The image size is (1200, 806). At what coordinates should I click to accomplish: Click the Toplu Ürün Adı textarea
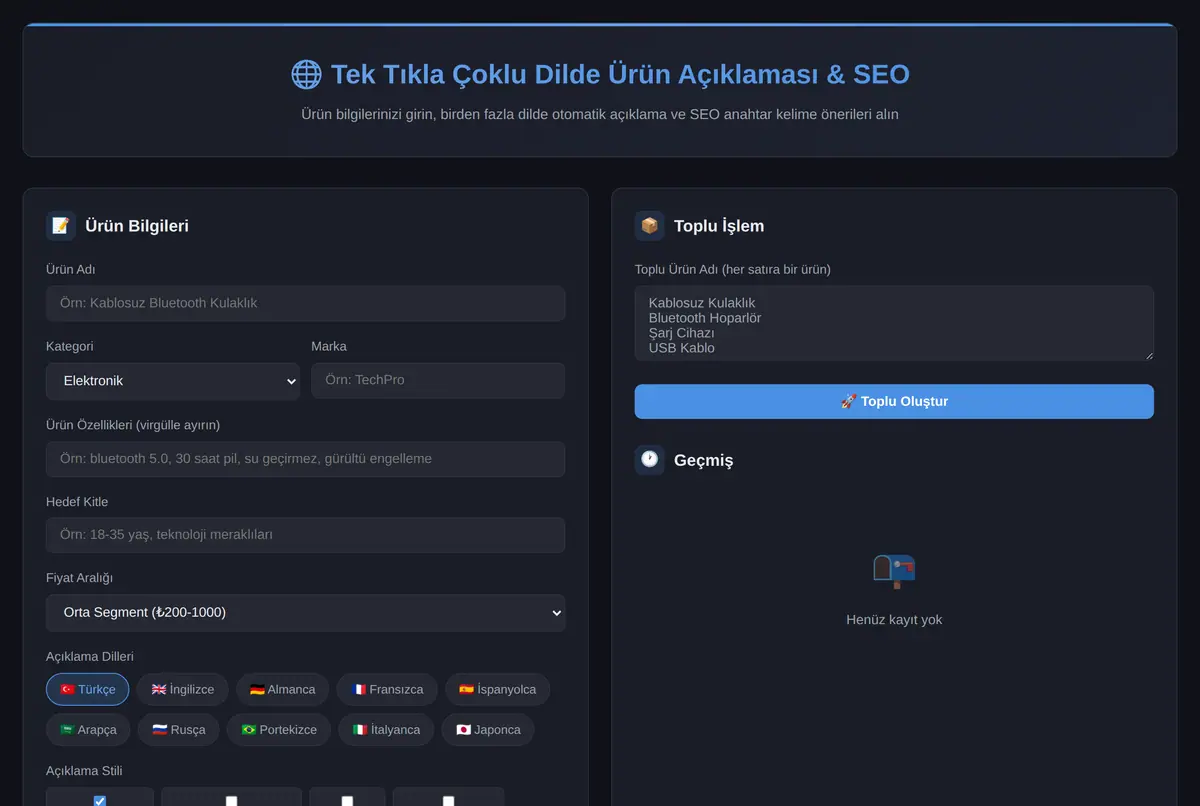pyautogui.click(x=894, y=323)
